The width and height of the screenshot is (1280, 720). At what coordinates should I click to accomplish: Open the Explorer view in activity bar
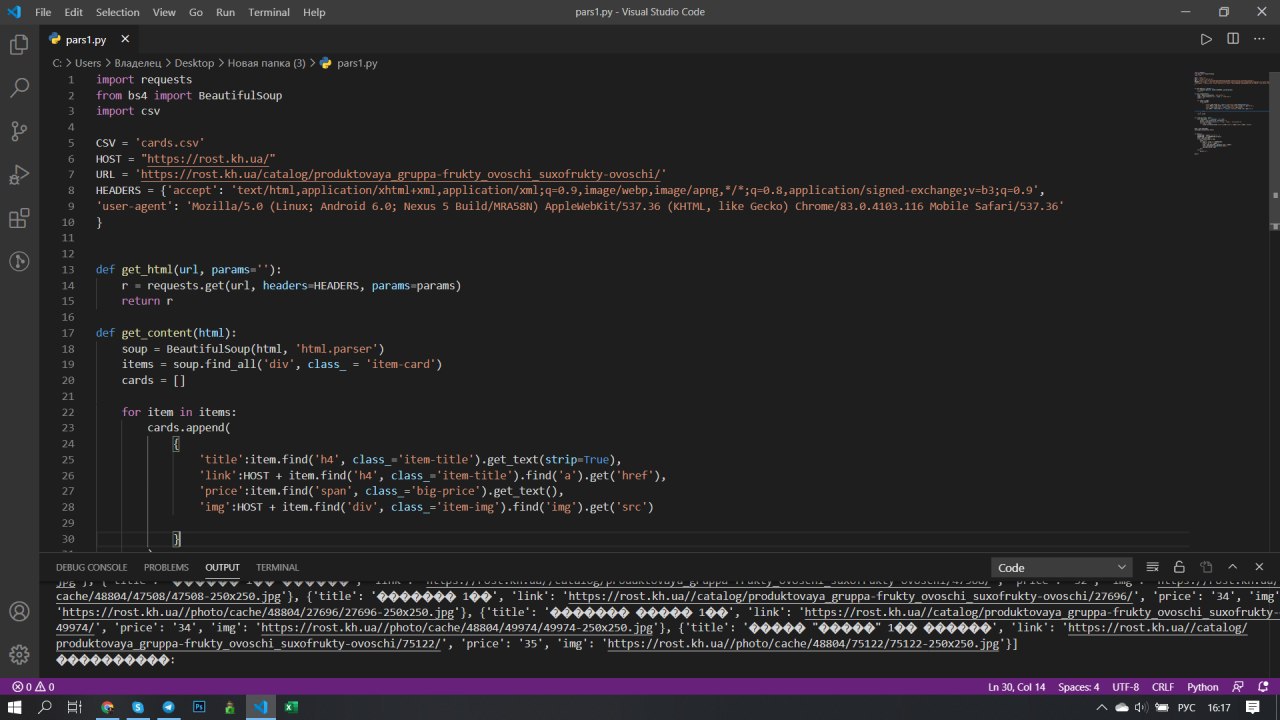19,45
